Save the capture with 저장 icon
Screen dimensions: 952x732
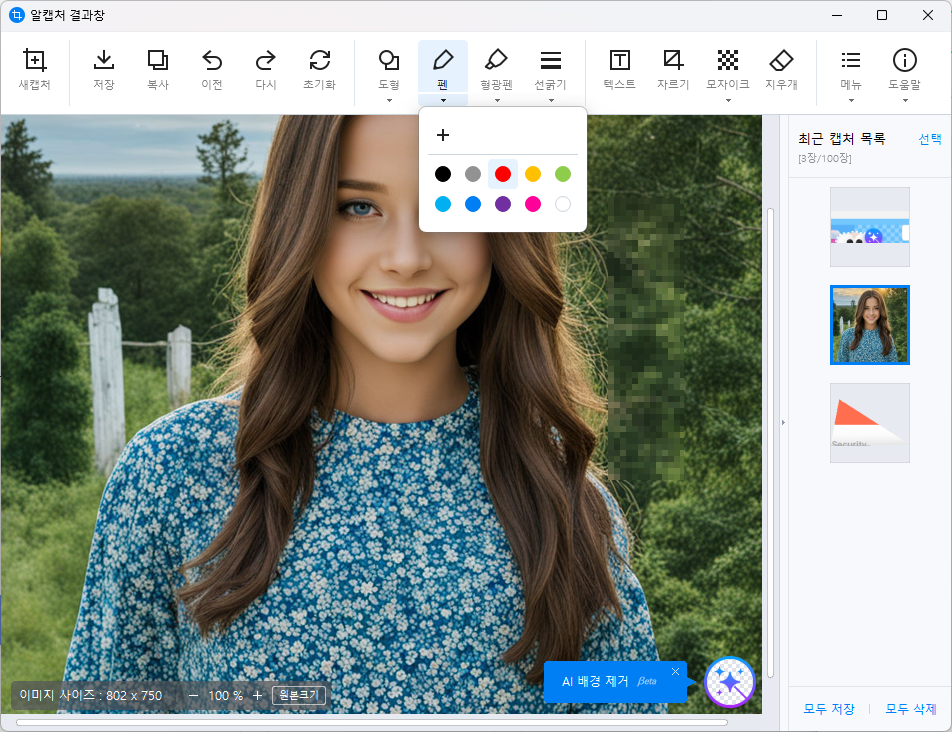pyautogui.click(x=103, y=61)
